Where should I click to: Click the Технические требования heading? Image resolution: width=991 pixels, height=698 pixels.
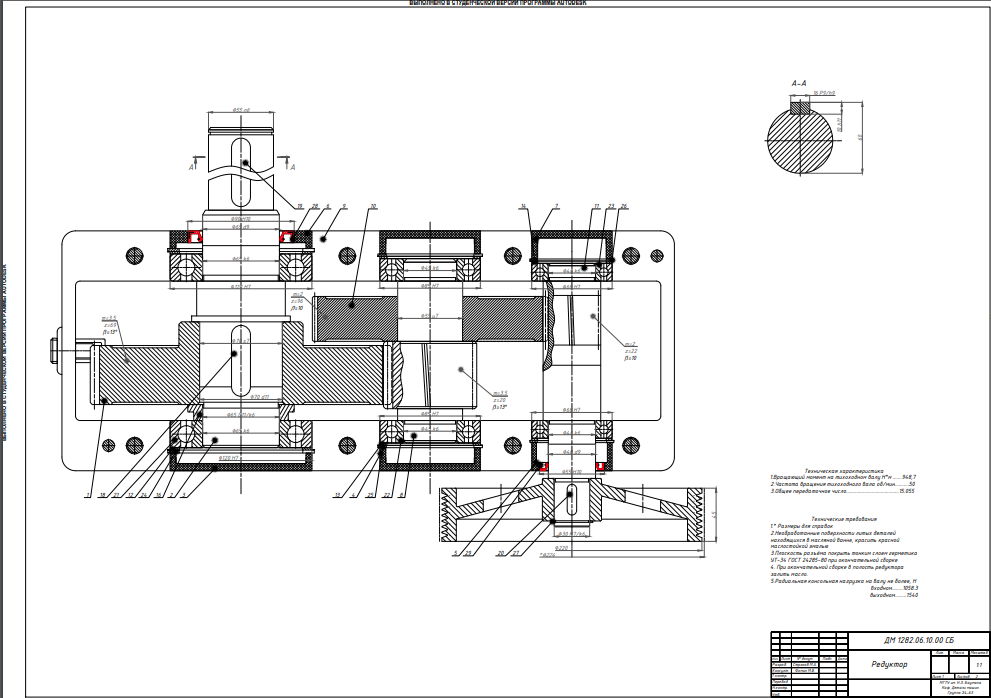(844, 519)
